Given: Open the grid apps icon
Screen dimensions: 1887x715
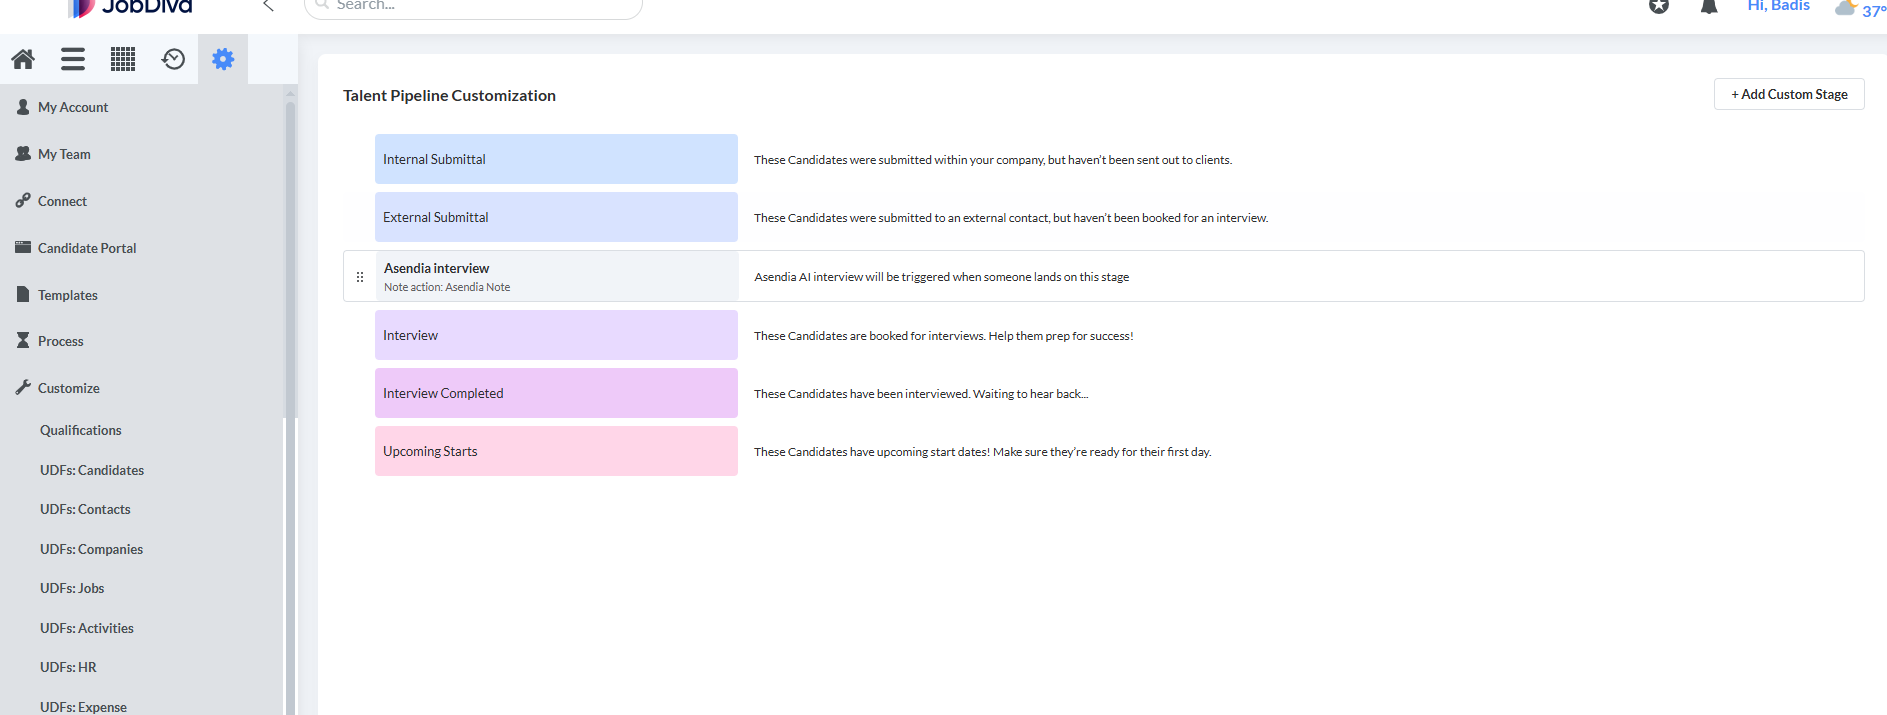Looking at the screenshot, I should [123, 59].
